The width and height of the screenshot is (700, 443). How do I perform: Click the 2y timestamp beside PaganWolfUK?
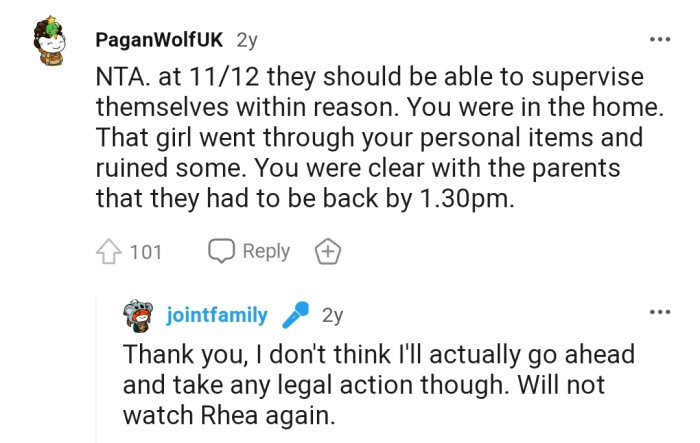pos(247,41)
